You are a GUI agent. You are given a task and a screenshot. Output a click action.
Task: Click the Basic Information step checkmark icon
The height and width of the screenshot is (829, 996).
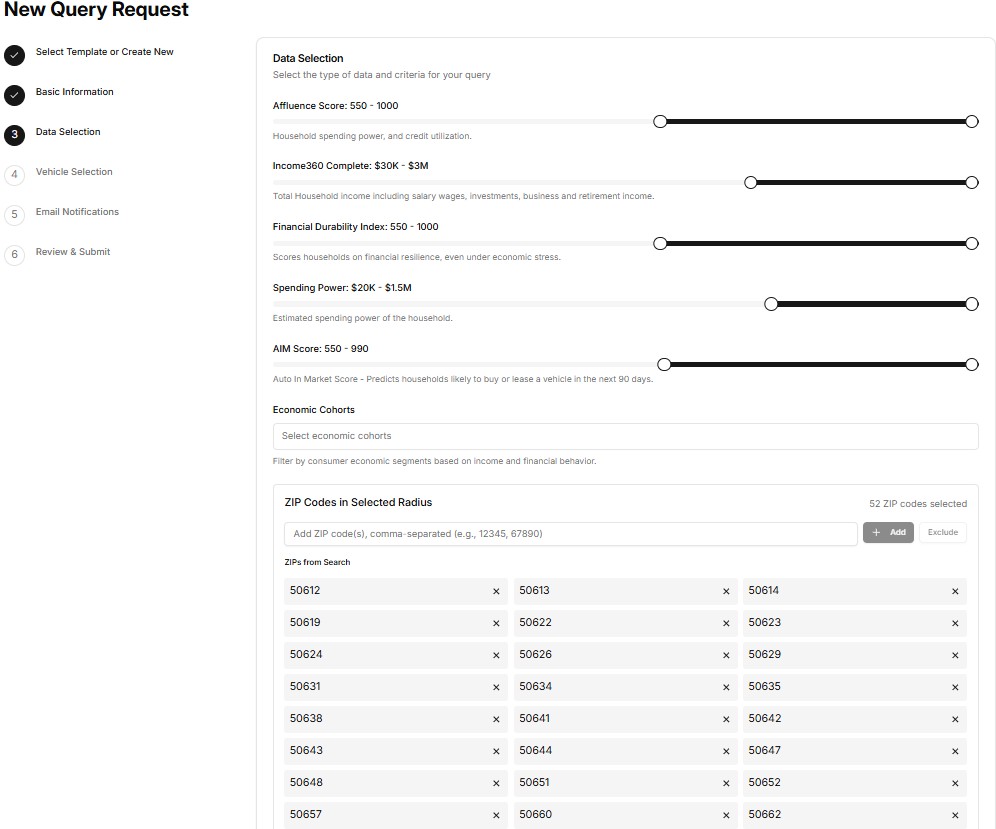(x=14, y=95)
